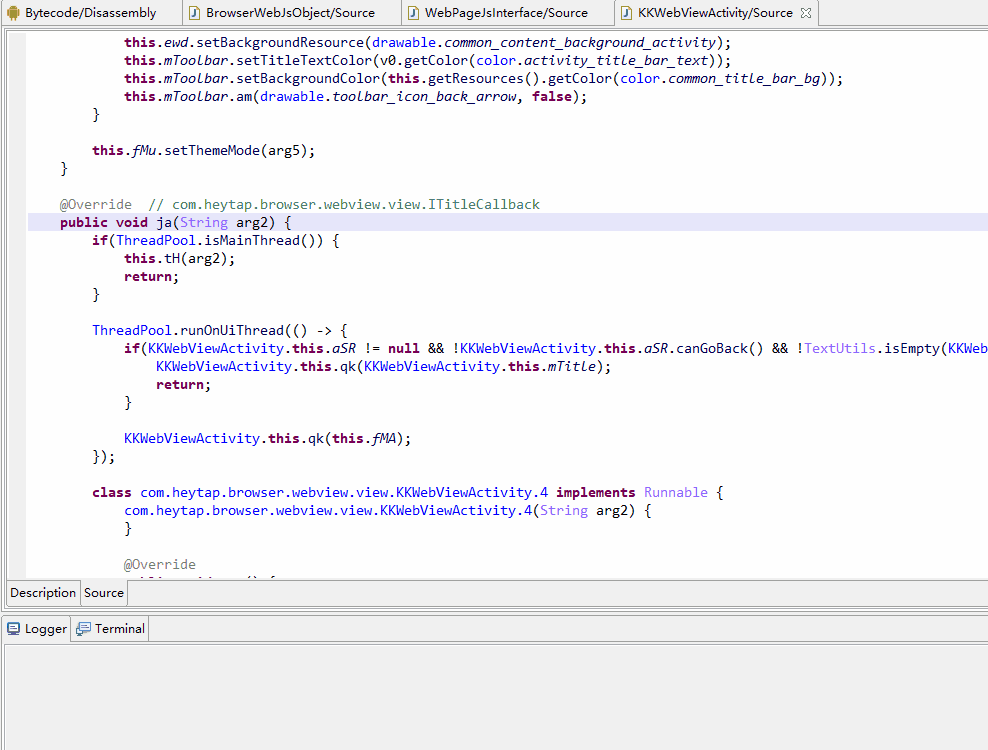Screen dimensions: 988x750
Task: Click the 'mTitle' field reference
Action: tap(572, 366)
